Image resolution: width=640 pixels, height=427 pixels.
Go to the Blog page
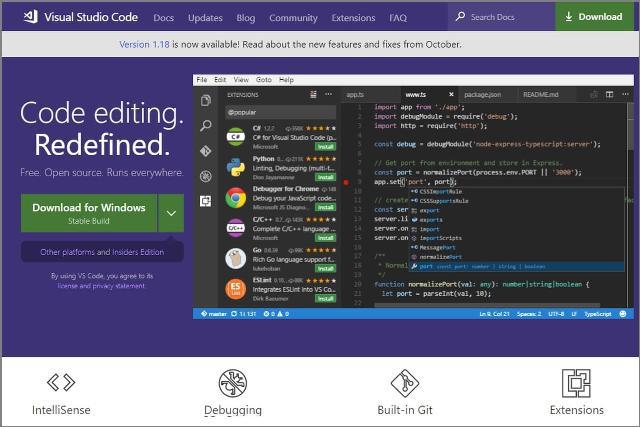coord(245,18)
